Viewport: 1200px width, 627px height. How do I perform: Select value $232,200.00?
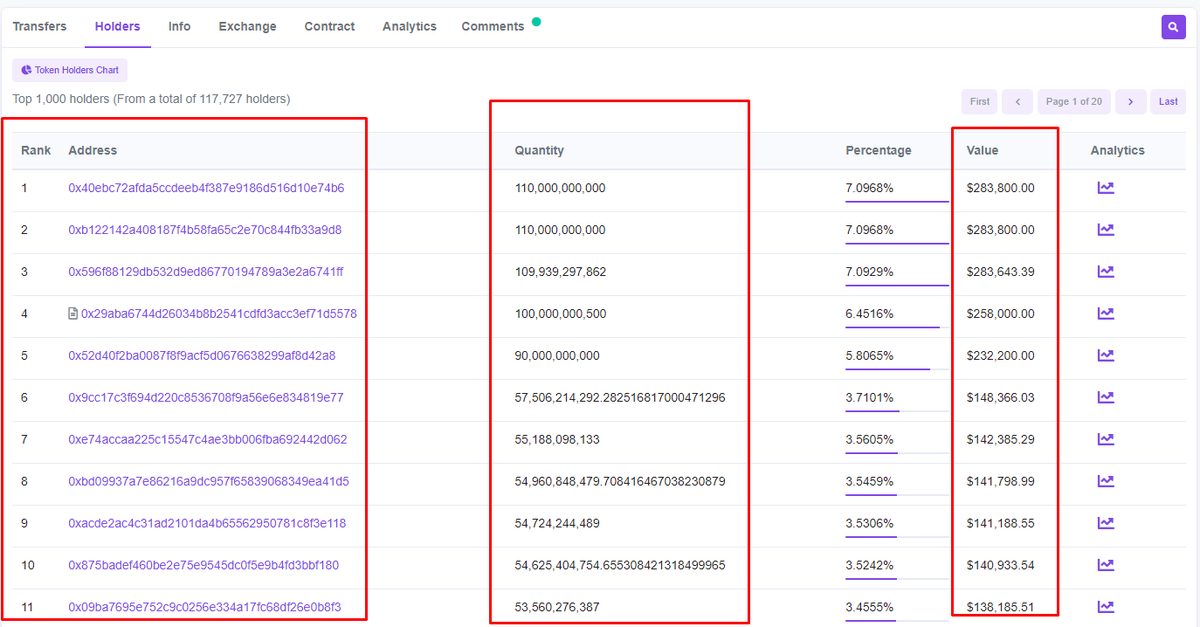[x=1001, y=356]
